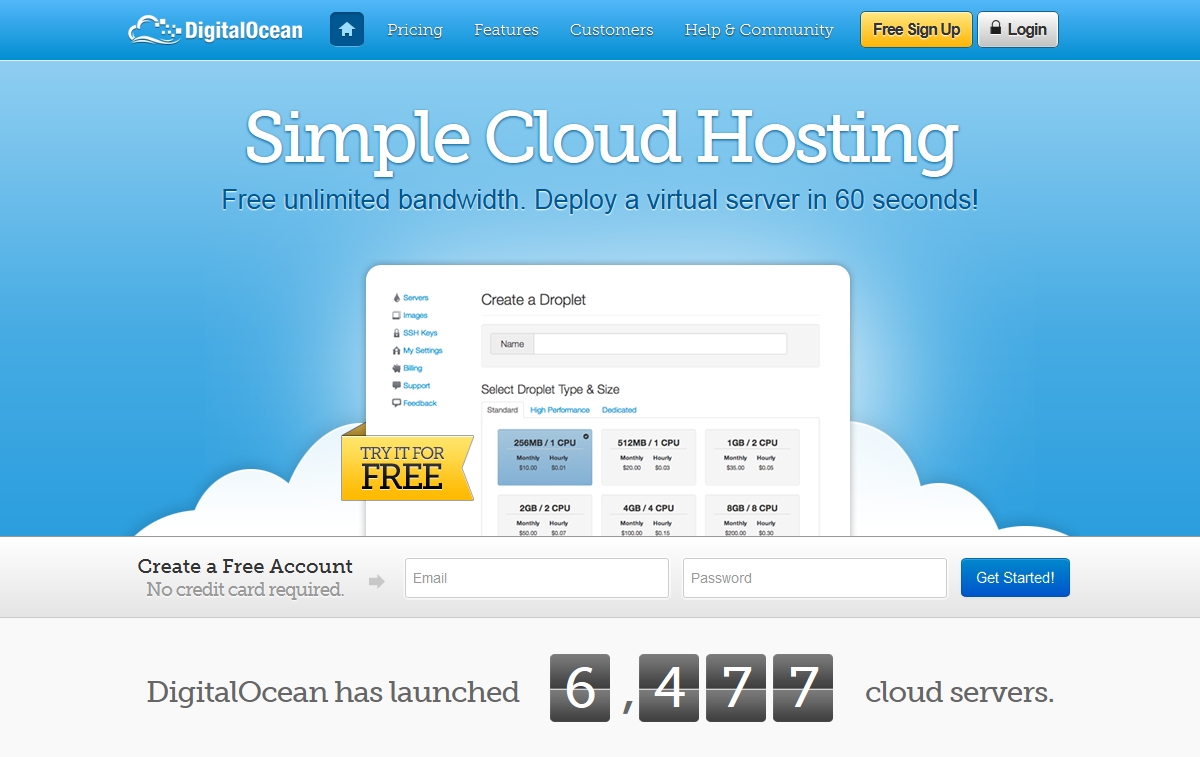This screenshot has width=1200, height=757.
Task: Open My Settings in the preview sidebar
Action: pyautogui.click(x=418, y=351)
